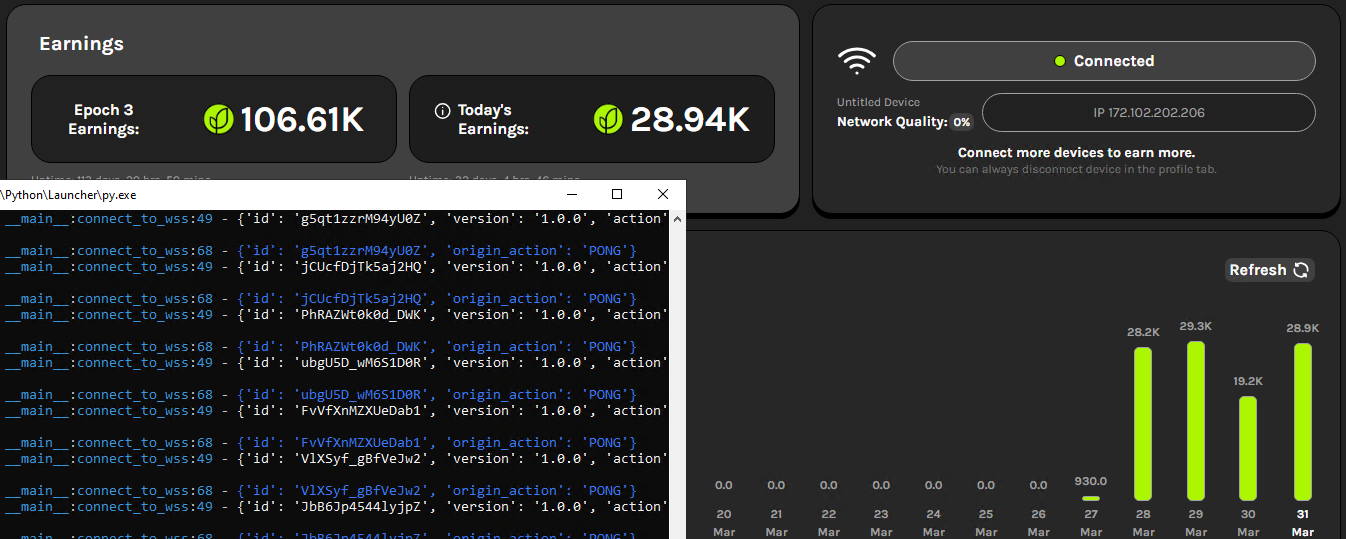Click the 28.2K value label
Viewport: 1346px width, 539px height.
(x=1143, y=332)
